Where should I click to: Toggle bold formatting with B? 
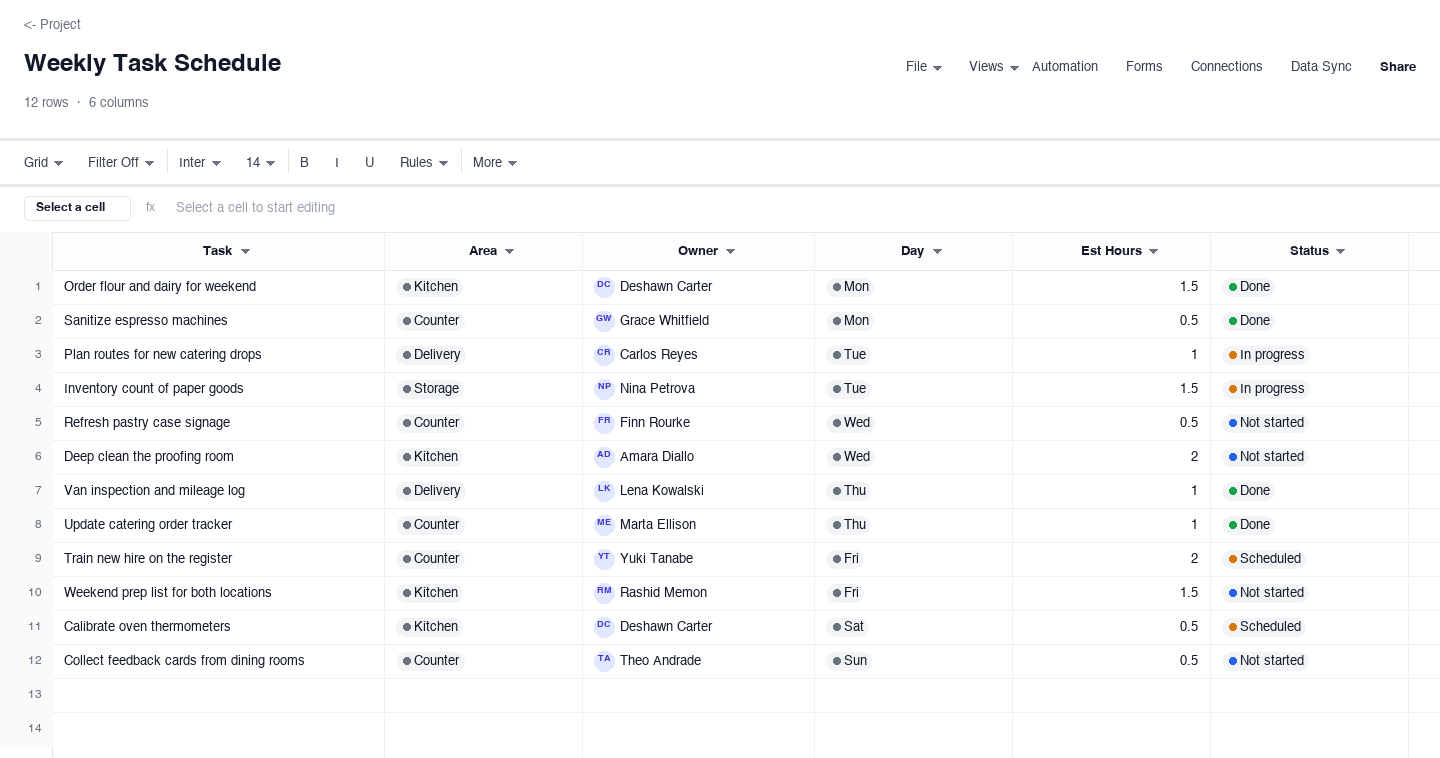pyautogui.click(x=304, y=162)
